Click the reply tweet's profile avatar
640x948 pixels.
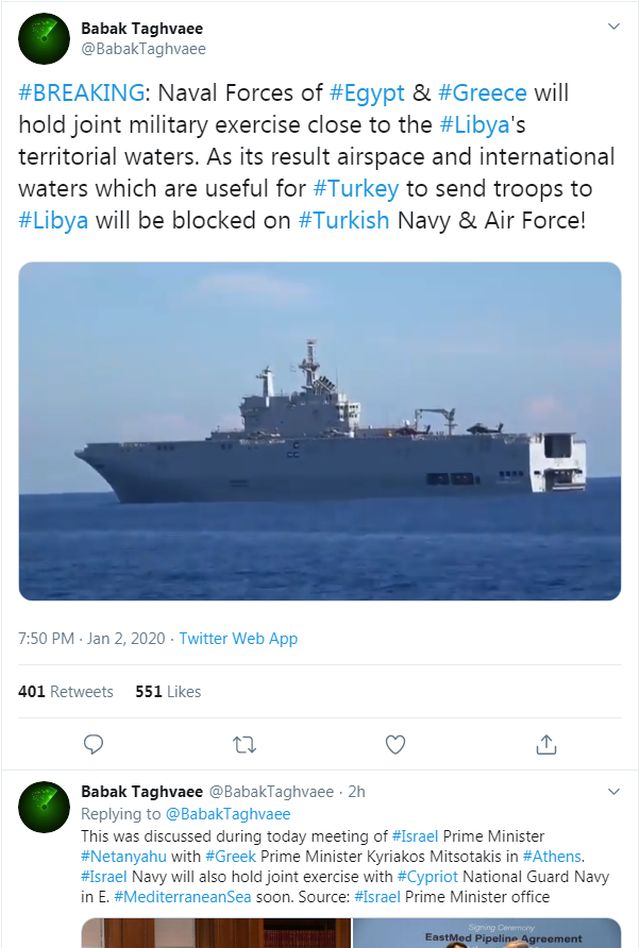[x=44, y=807]
